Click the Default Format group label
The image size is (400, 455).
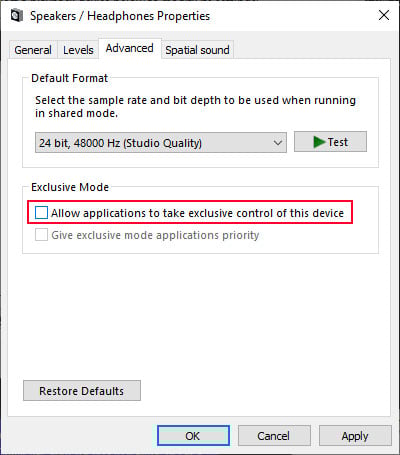(69, 78)
